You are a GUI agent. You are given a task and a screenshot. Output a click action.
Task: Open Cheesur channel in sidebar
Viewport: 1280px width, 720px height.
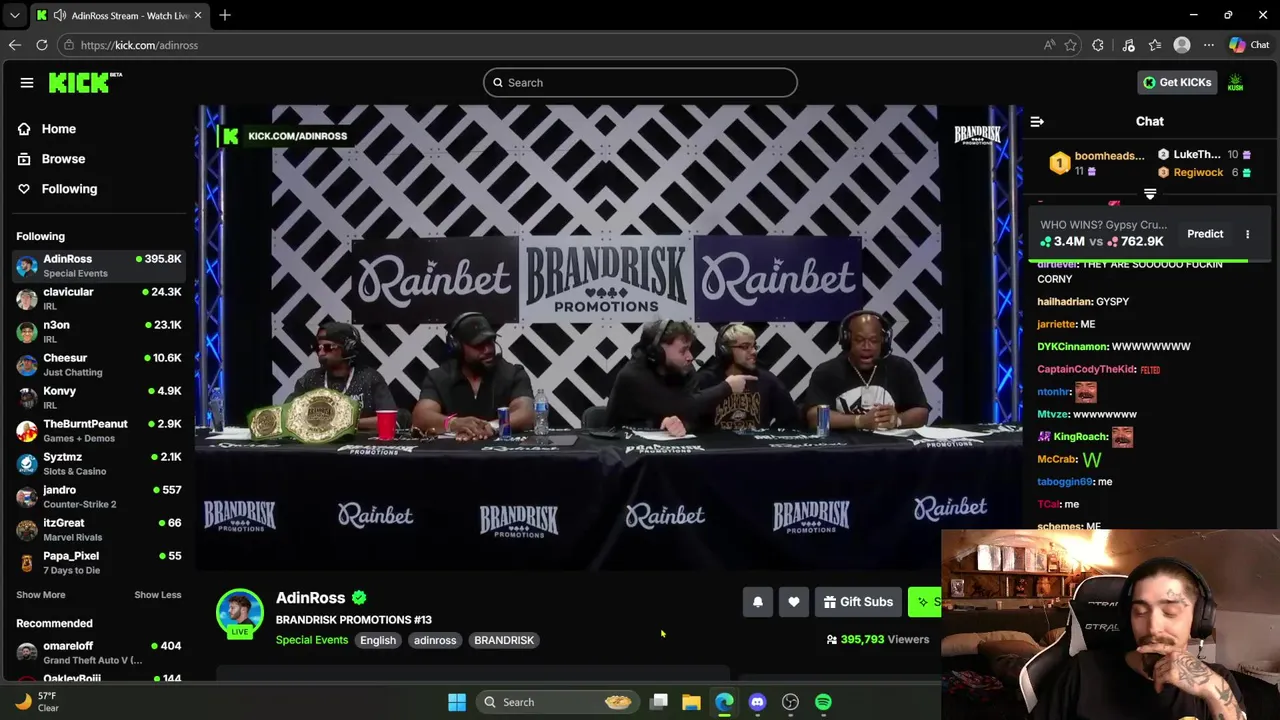(98, 365)
